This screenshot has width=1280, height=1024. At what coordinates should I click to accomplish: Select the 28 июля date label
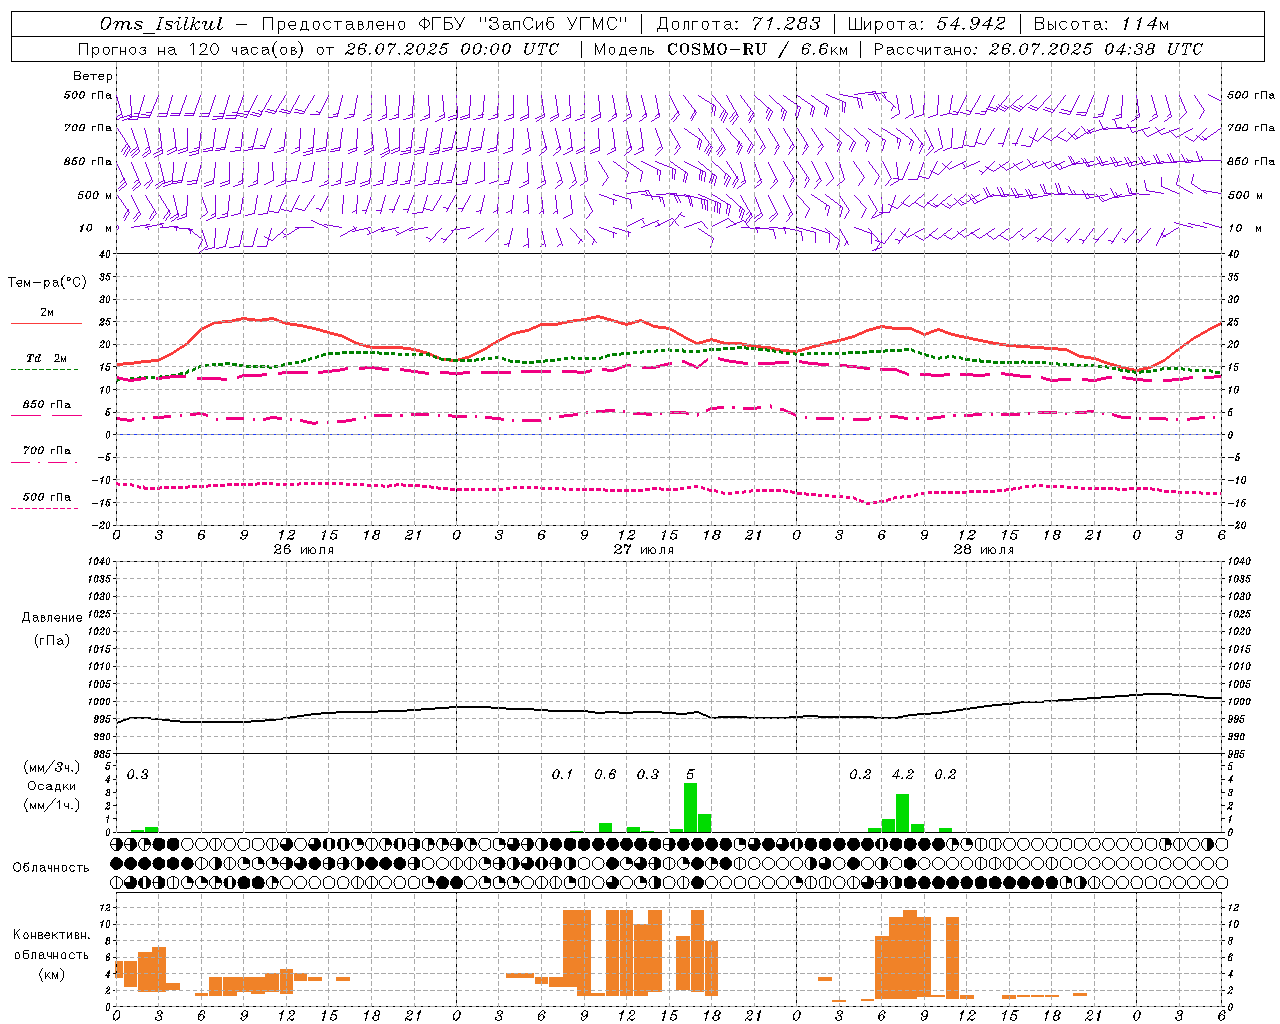984,549
